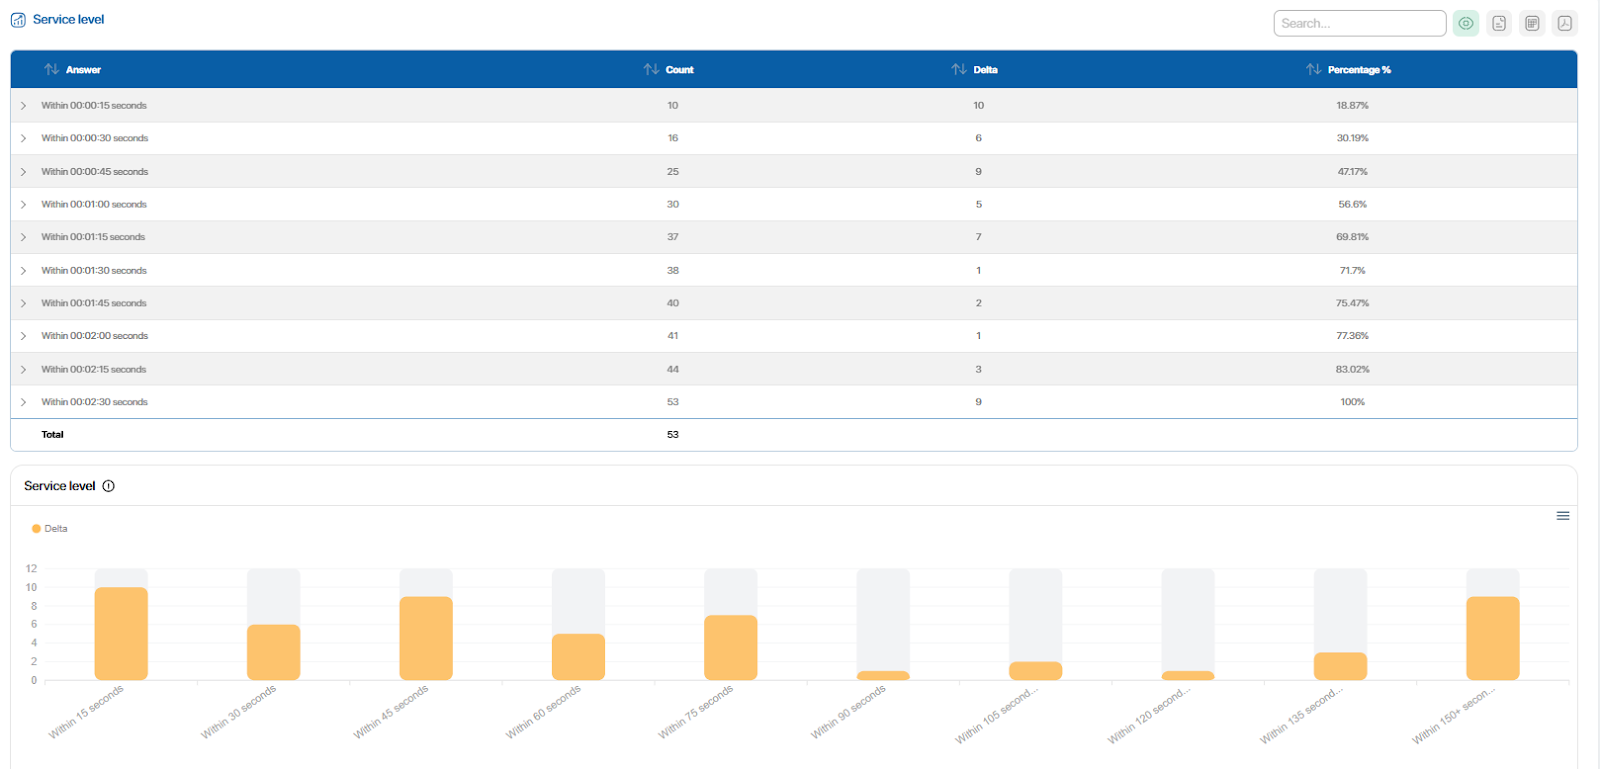Export the report as PDF
This screenshot has height=769, width=1600.
(x=1565, y=23)
